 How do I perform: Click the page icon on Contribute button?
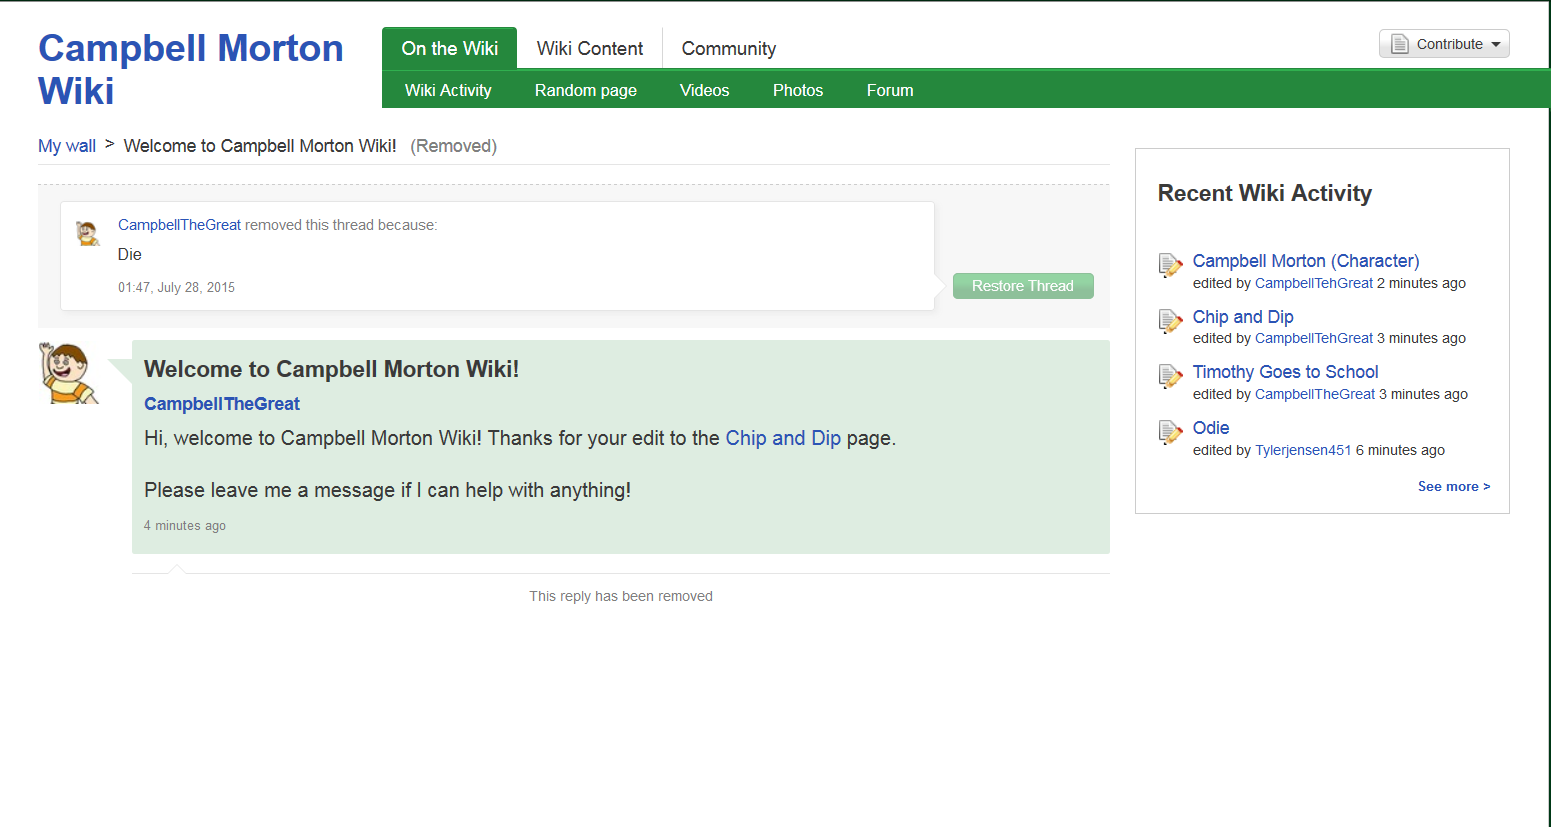click(x=1400, y=44)
